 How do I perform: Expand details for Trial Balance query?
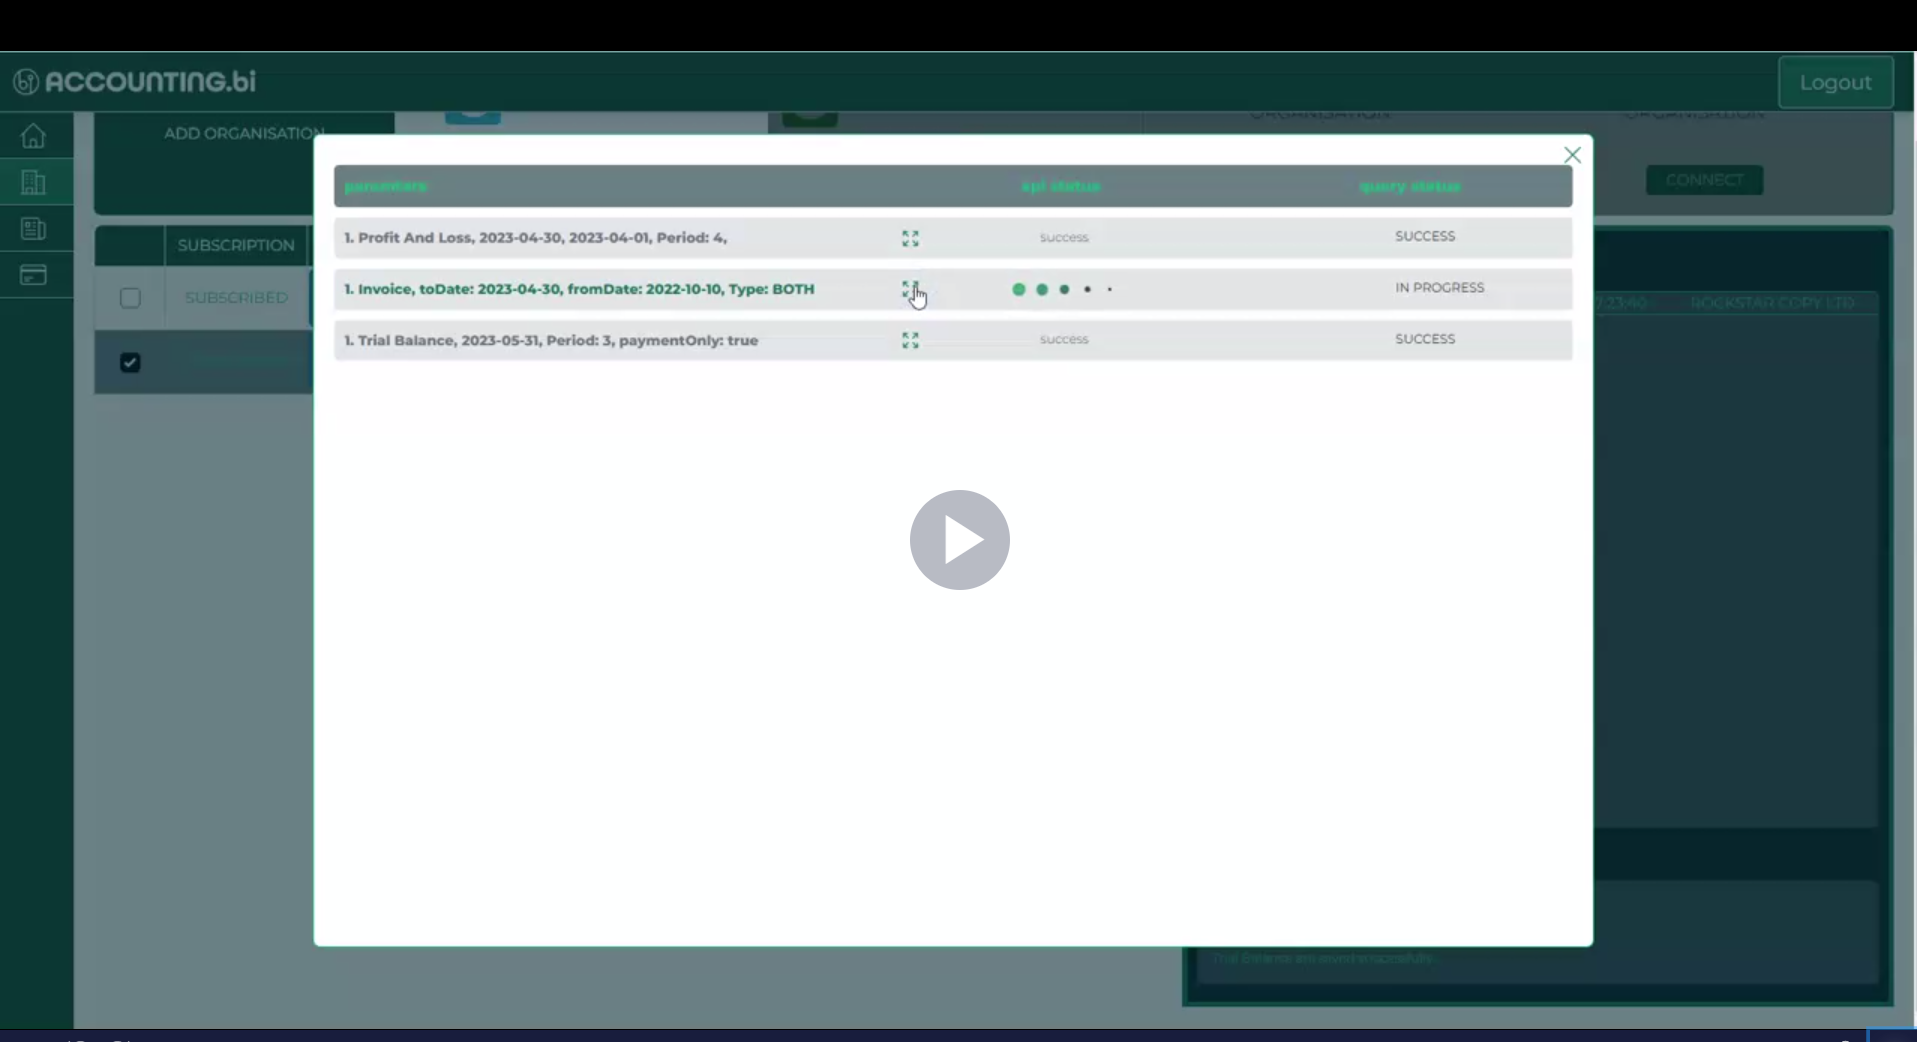point(910,340)
